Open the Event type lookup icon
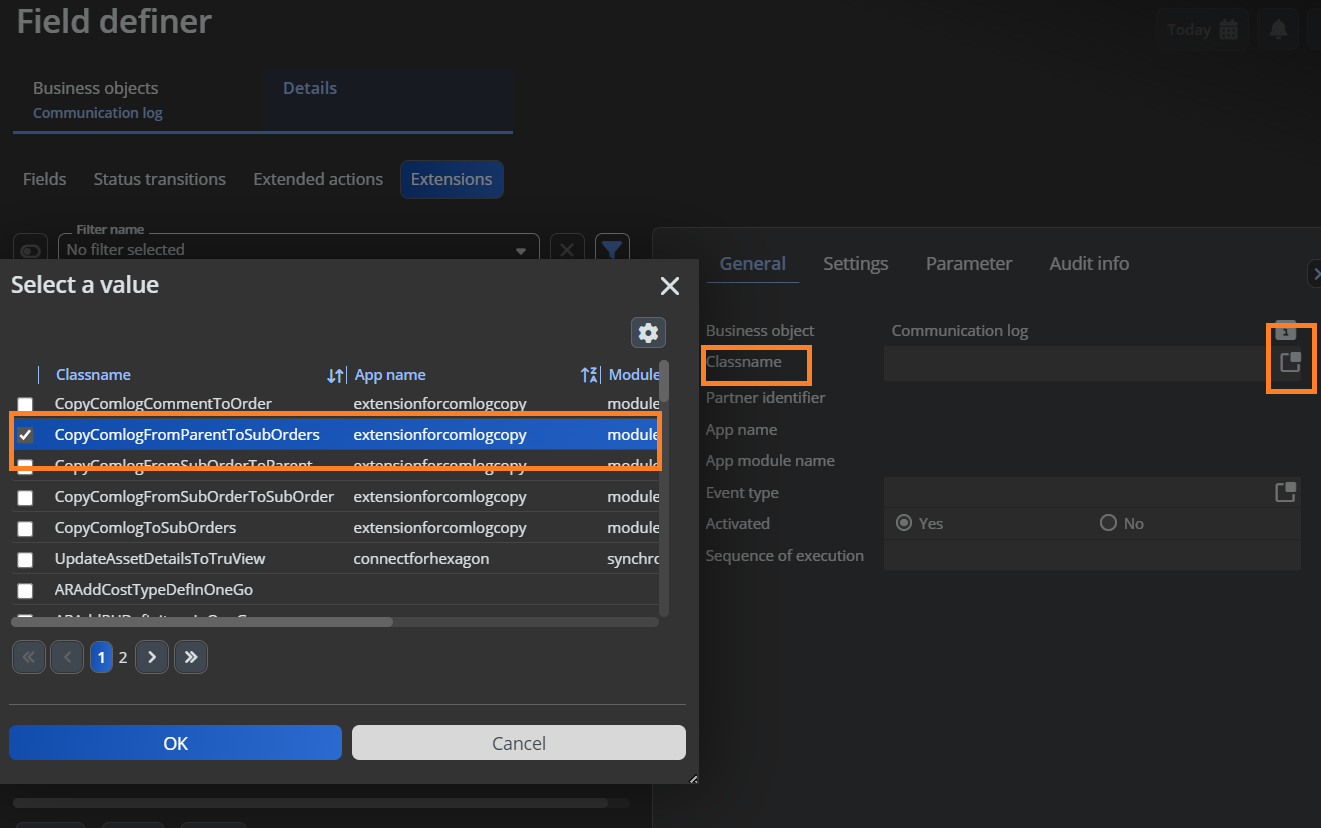Screen dimensions: 1321x828 tap(1285, 492)
